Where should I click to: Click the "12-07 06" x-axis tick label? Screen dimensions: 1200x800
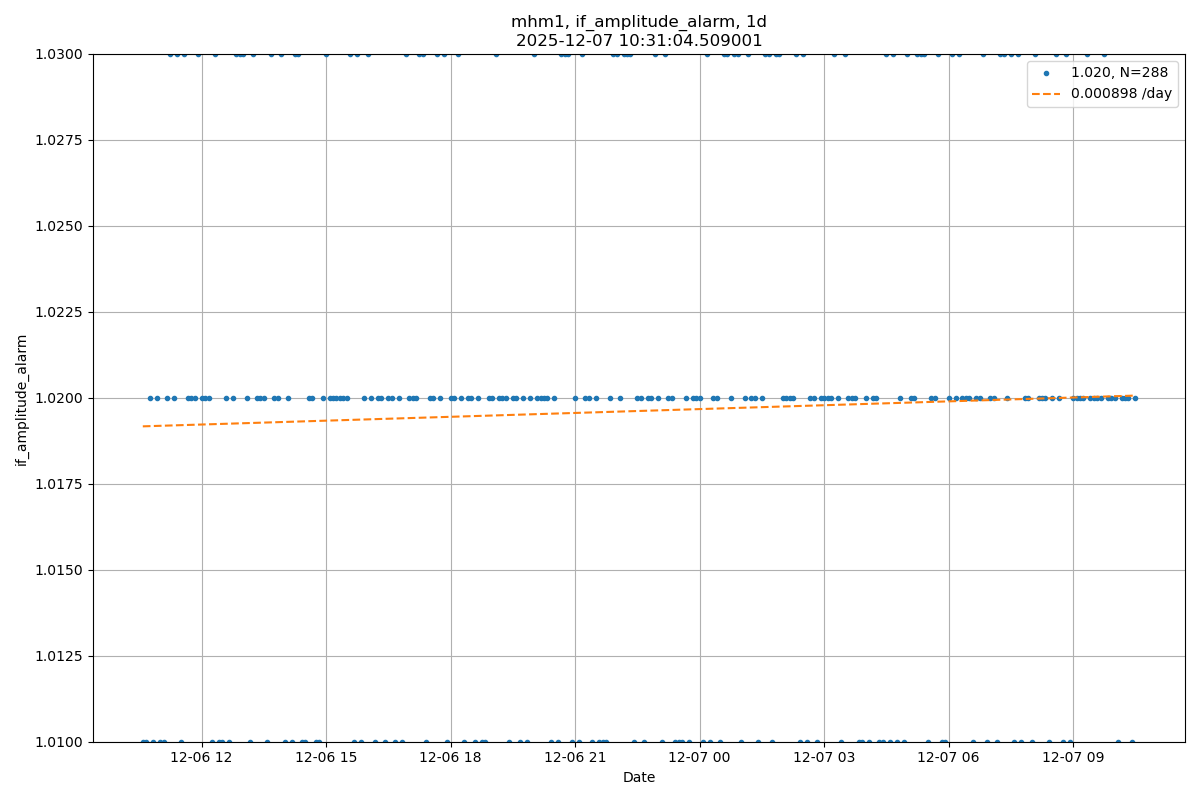[x=949, y=758]
